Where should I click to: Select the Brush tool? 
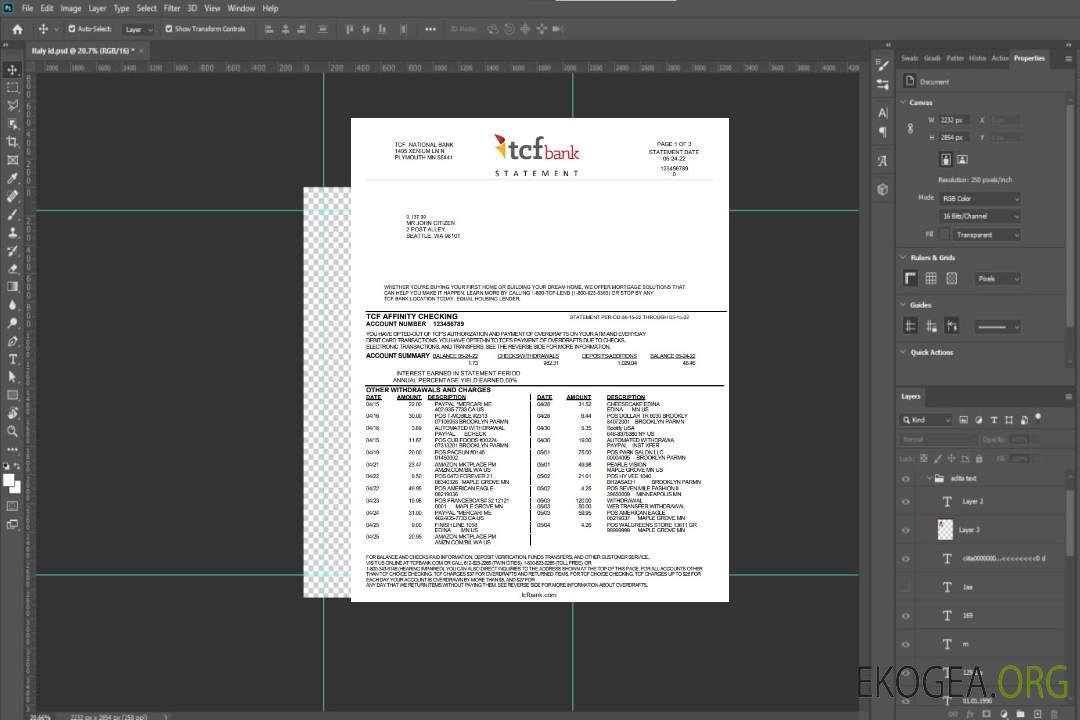12,214
